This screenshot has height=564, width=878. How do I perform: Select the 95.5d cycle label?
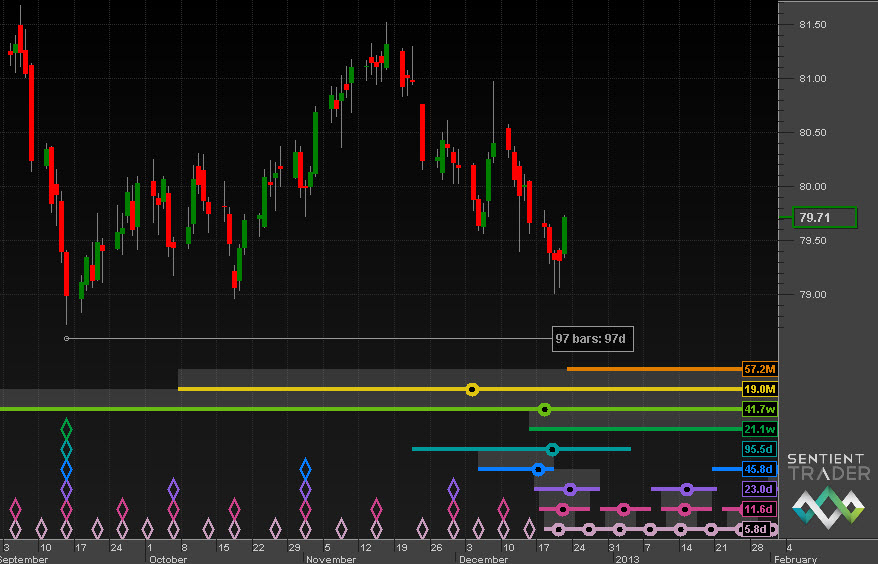(759, 449)
